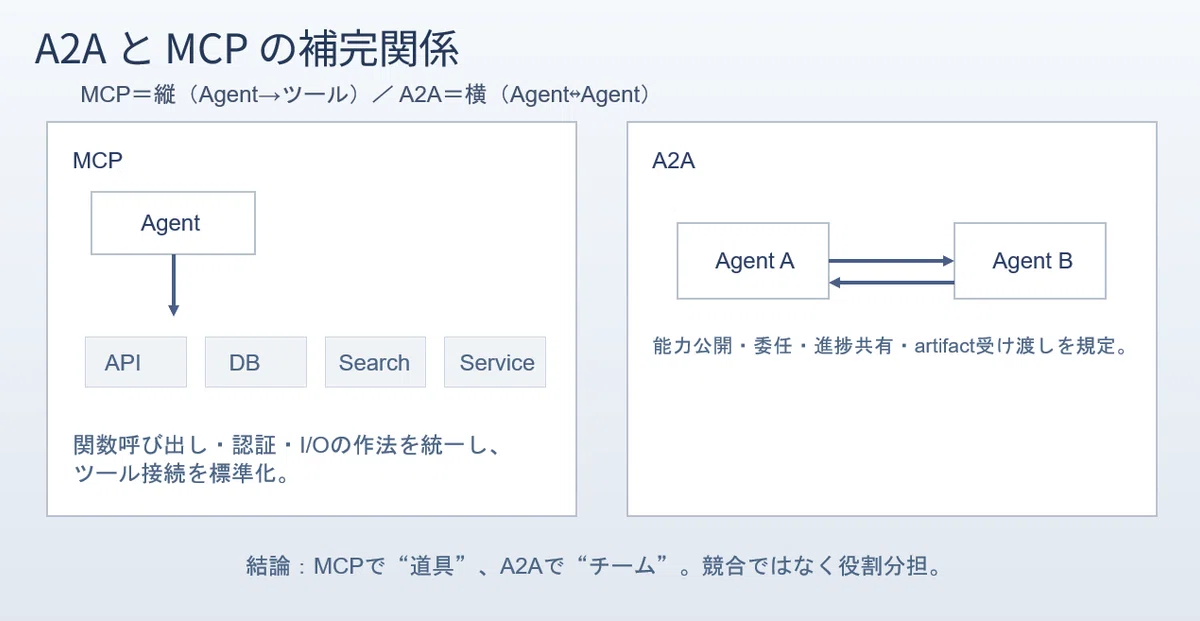
Task: Click the slide title 'A2A と MCP の補完関係'
Action: (247, 49)
